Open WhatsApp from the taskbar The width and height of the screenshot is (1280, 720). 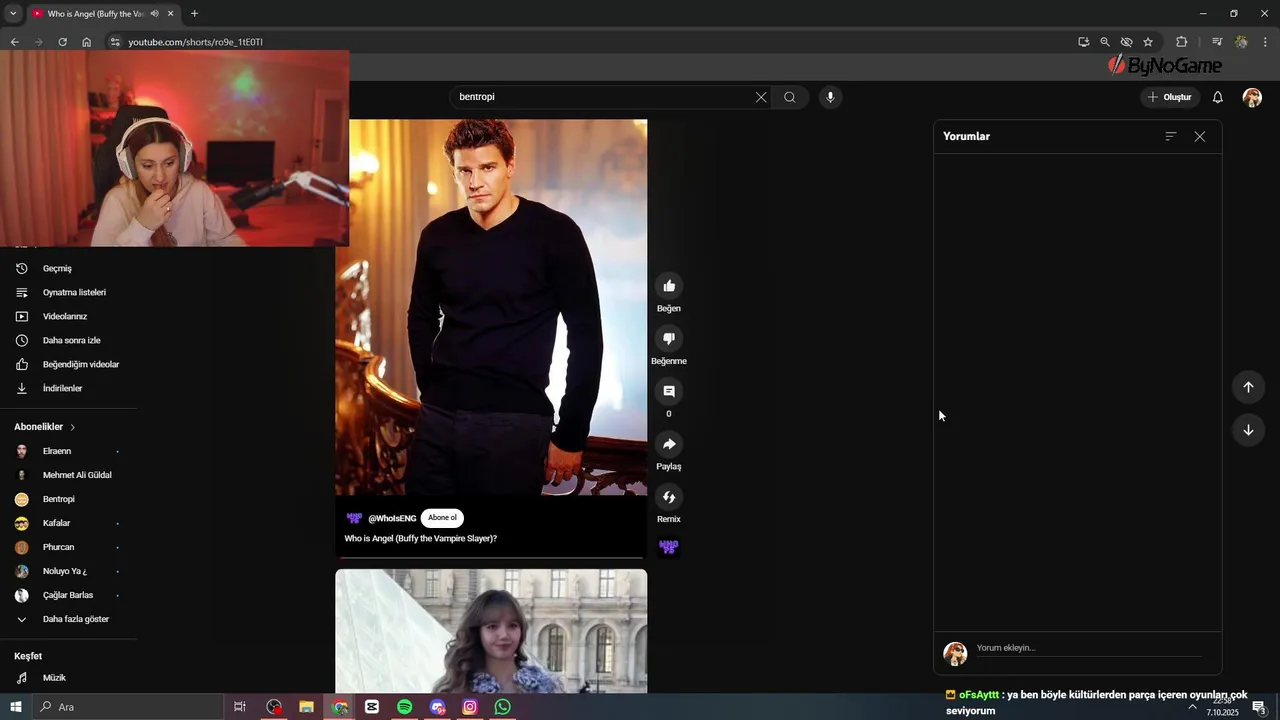tap(503, 707)
